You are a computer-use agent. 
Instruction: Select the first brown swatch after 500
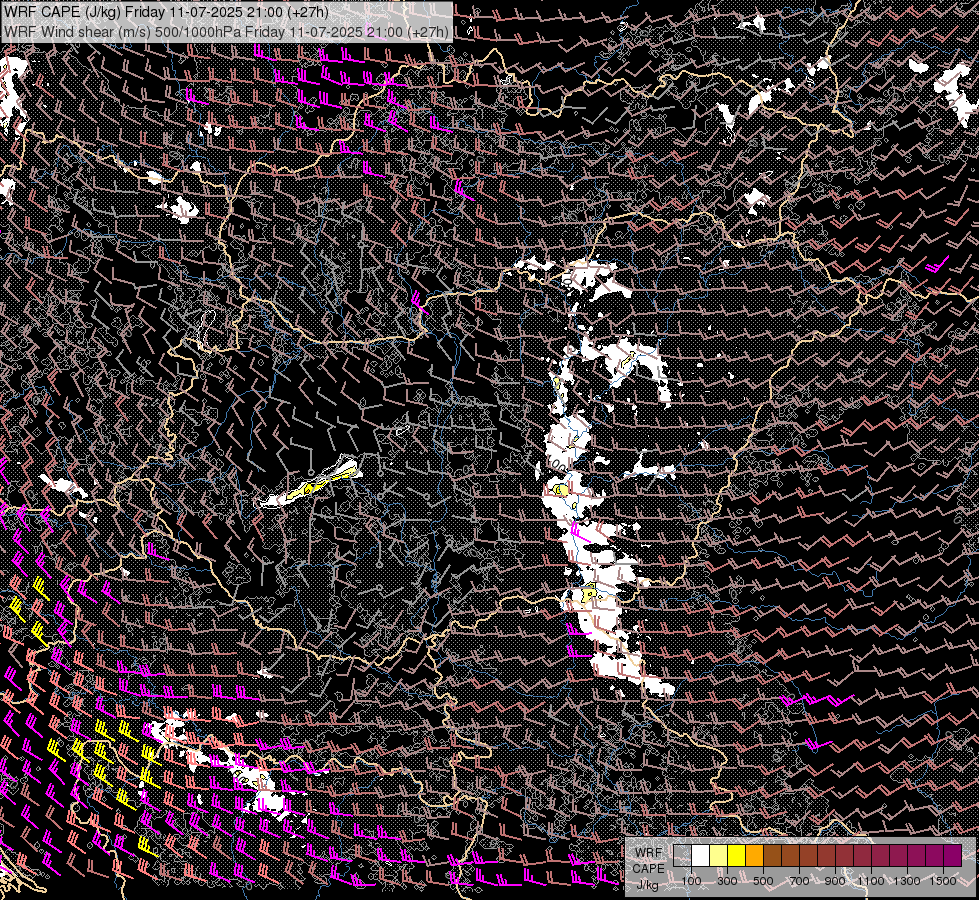tap(772, 856)
